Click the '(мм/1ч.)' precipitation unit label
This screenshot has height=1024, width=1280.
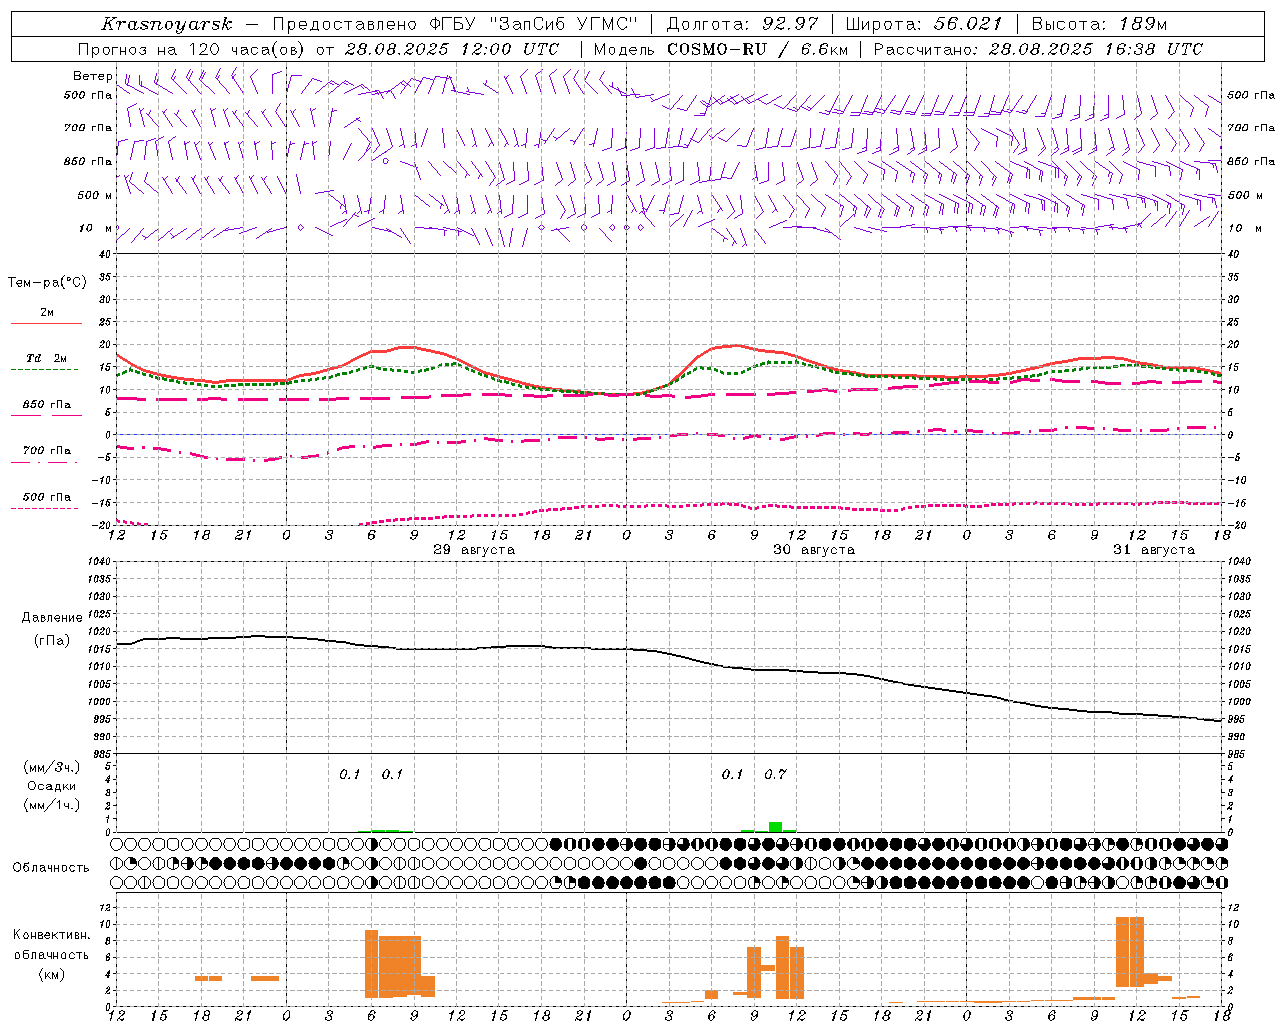point(52,805)
